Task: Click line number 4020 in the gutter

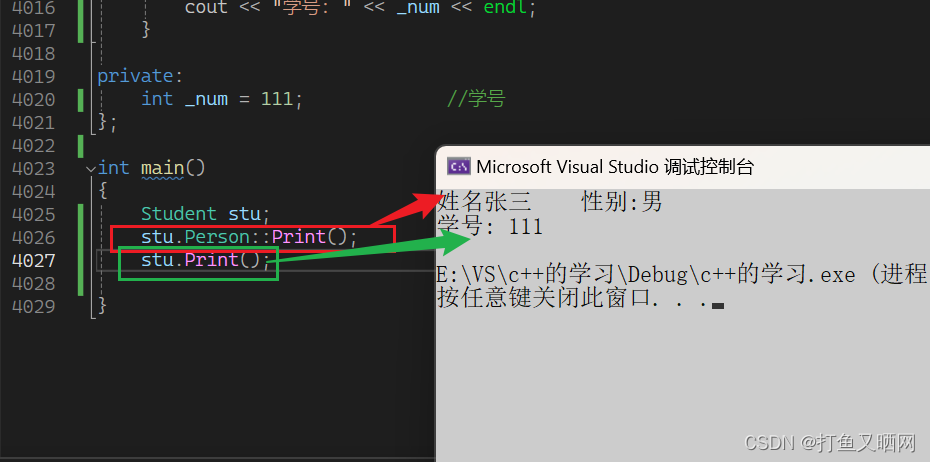Action: pyautogui.click(x=33, y=99)
